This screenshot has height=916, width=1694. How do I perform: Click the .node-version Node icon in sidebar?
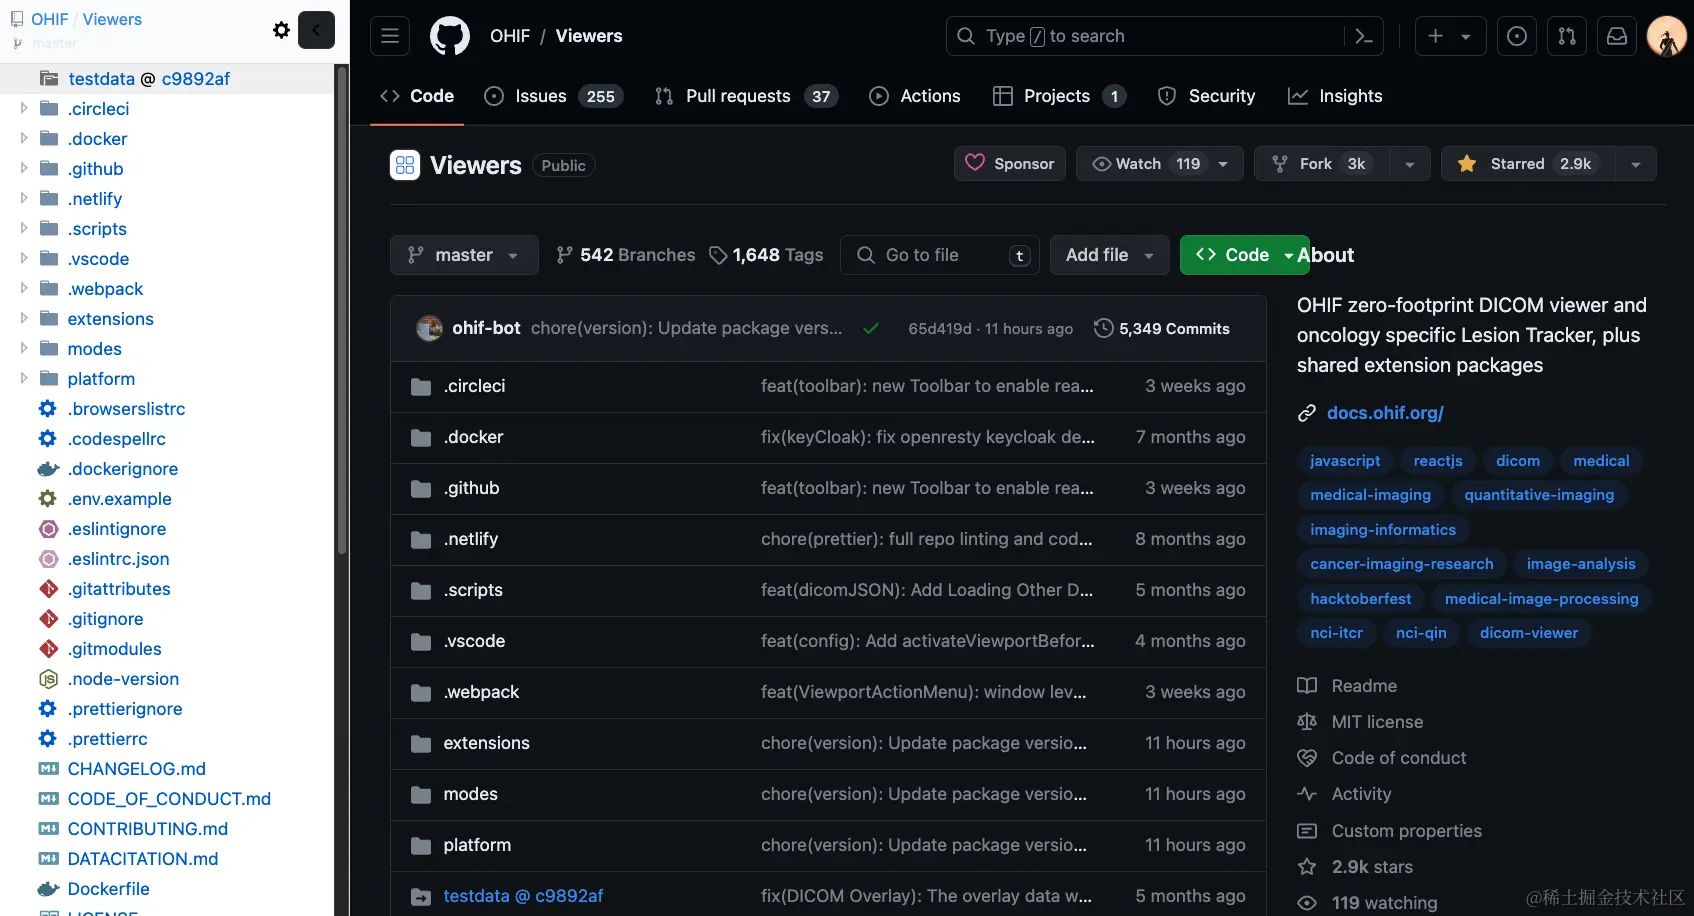48,679
